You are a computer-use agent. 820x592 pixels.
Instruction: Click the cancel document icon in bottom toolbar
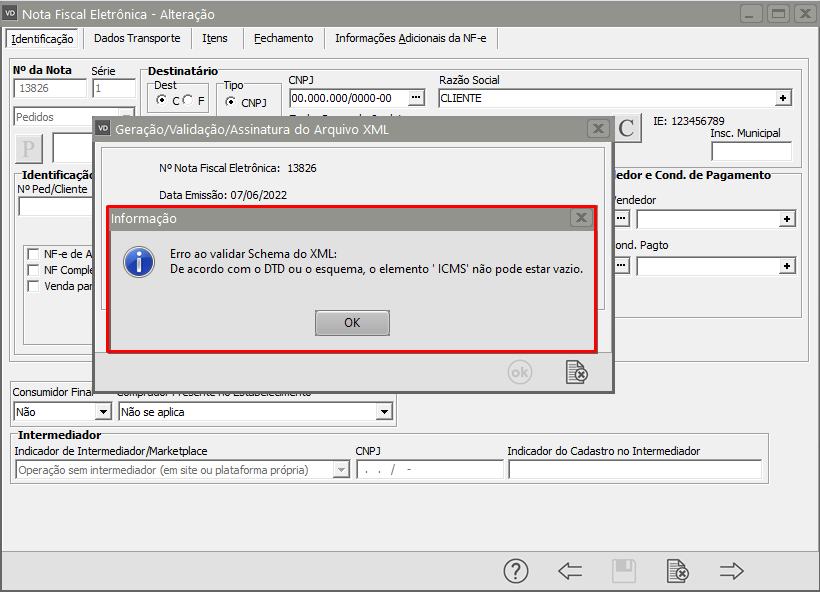click(x=678, y=571)
